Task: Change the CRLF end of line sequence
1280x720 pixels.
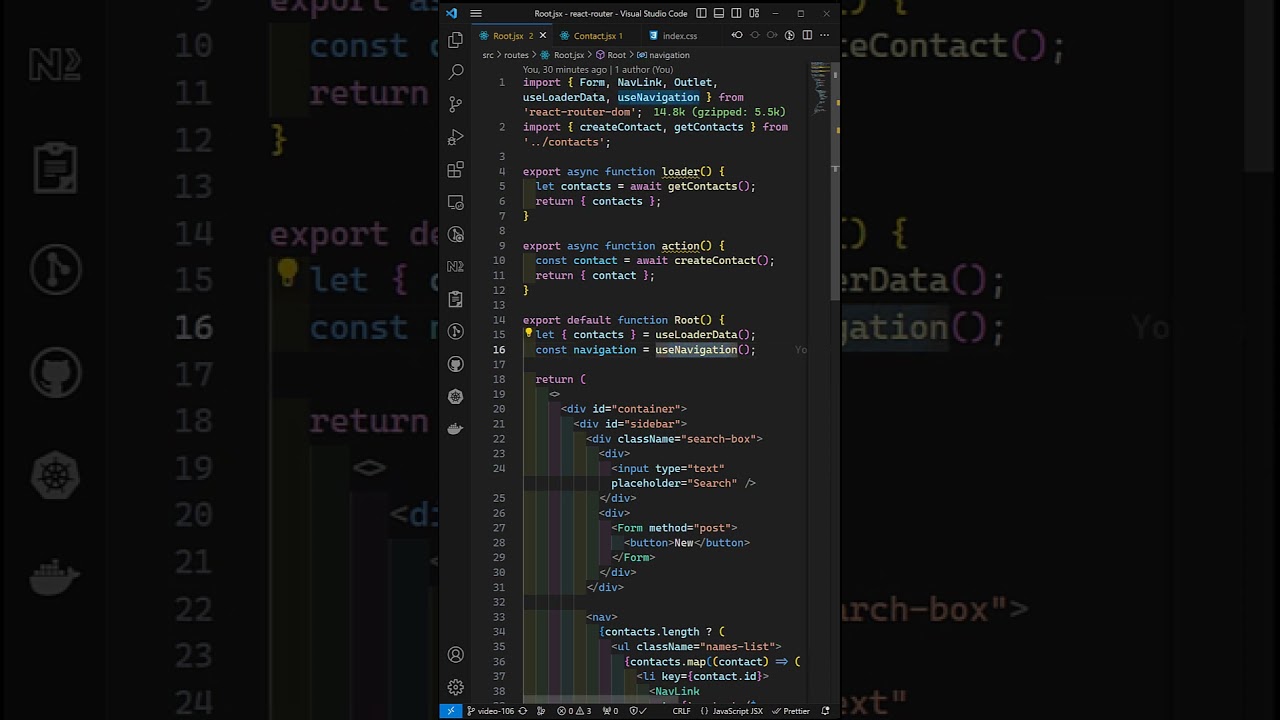Action: 681,711
